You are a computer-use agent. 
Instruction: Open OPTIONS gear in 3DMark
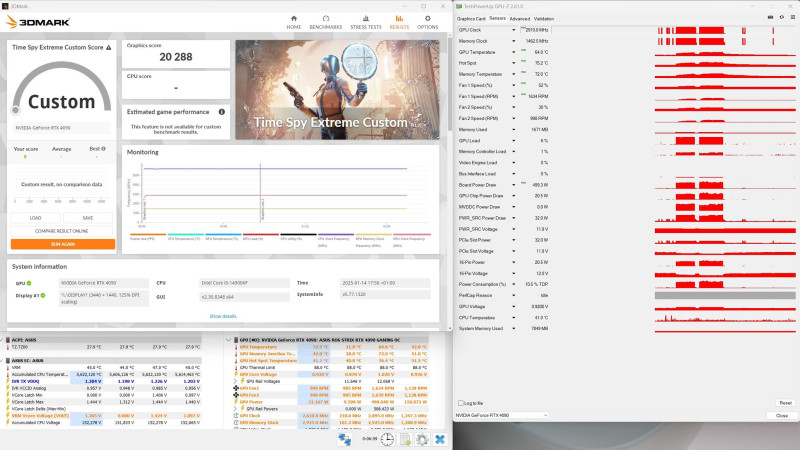pos(428,22)
